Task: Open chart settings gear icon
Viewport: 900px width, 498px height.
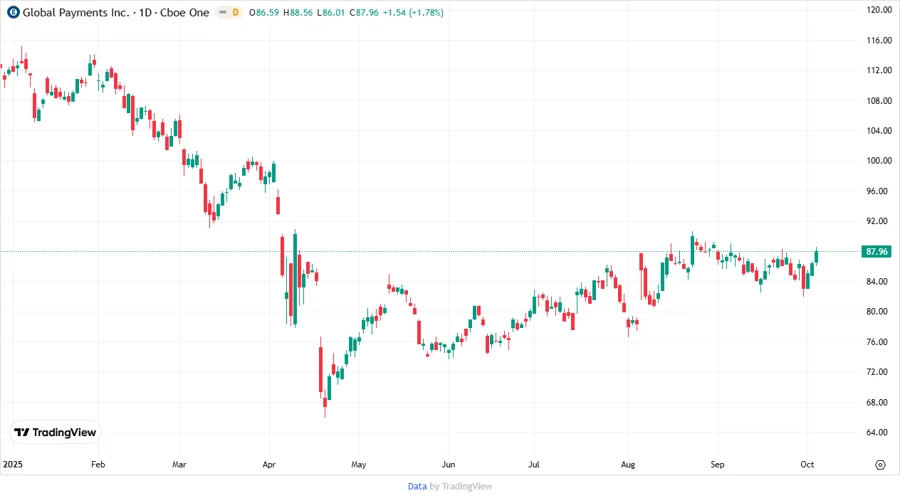Action: [880, 465]
